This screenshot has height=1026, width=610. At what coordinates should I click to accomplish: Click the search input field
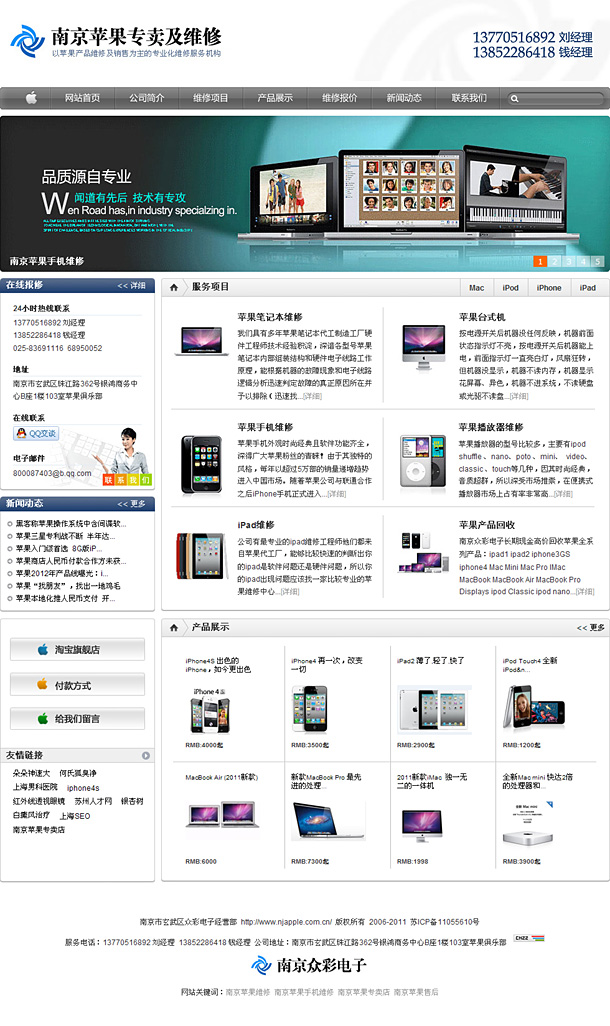point(555,99)
